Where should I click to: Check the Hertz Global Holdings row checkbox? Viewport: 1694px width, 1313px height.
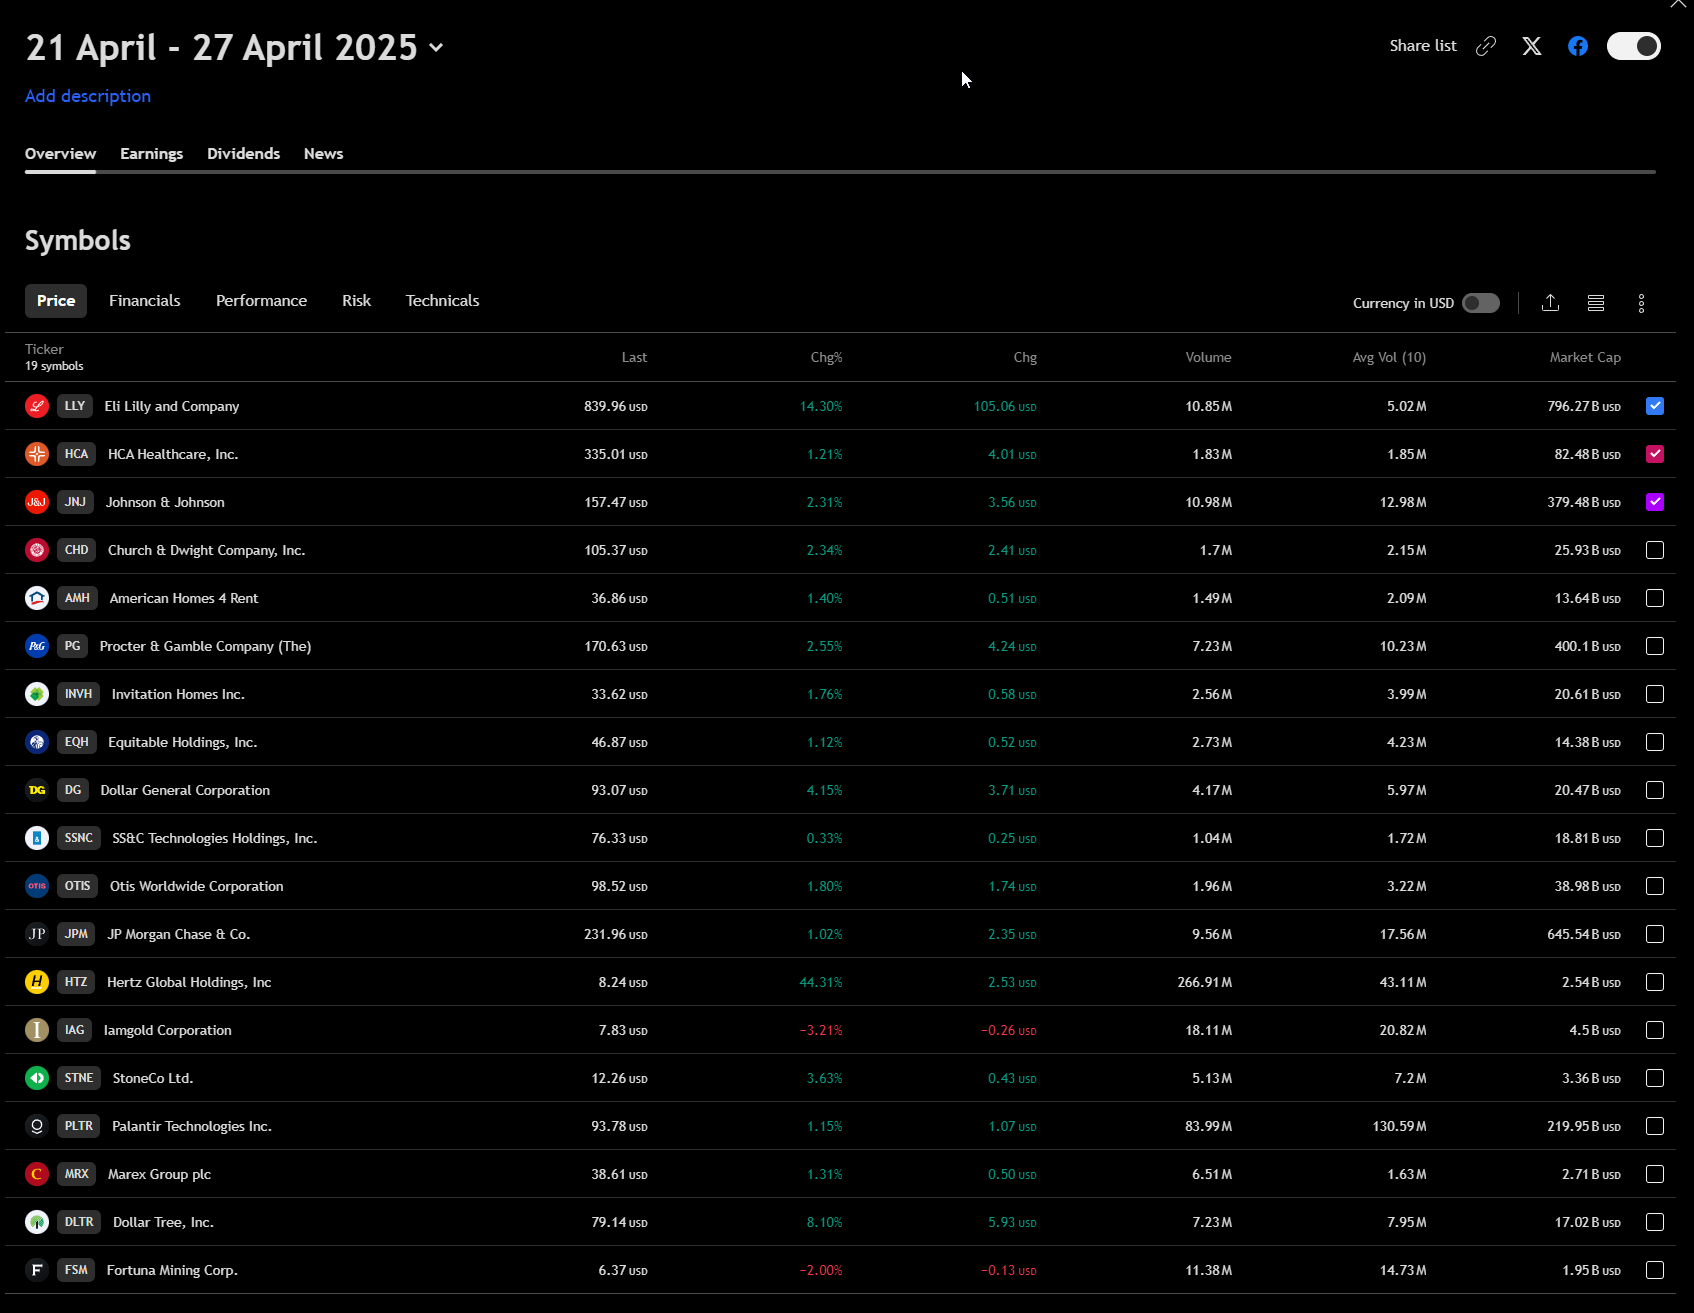coord(1655,982)
